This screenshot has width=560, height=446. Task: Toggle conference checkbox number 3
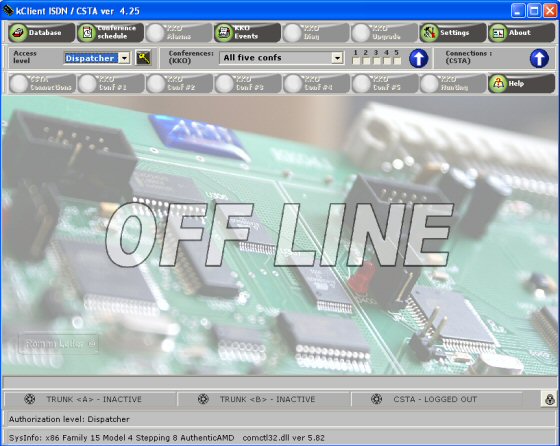pyautogui.click(x=376, y=61)
